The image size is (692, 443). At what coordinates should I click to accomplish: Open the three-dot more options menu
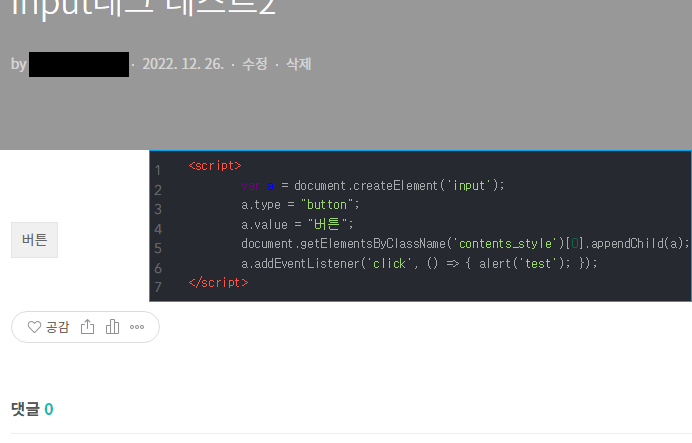coord(137,327)
